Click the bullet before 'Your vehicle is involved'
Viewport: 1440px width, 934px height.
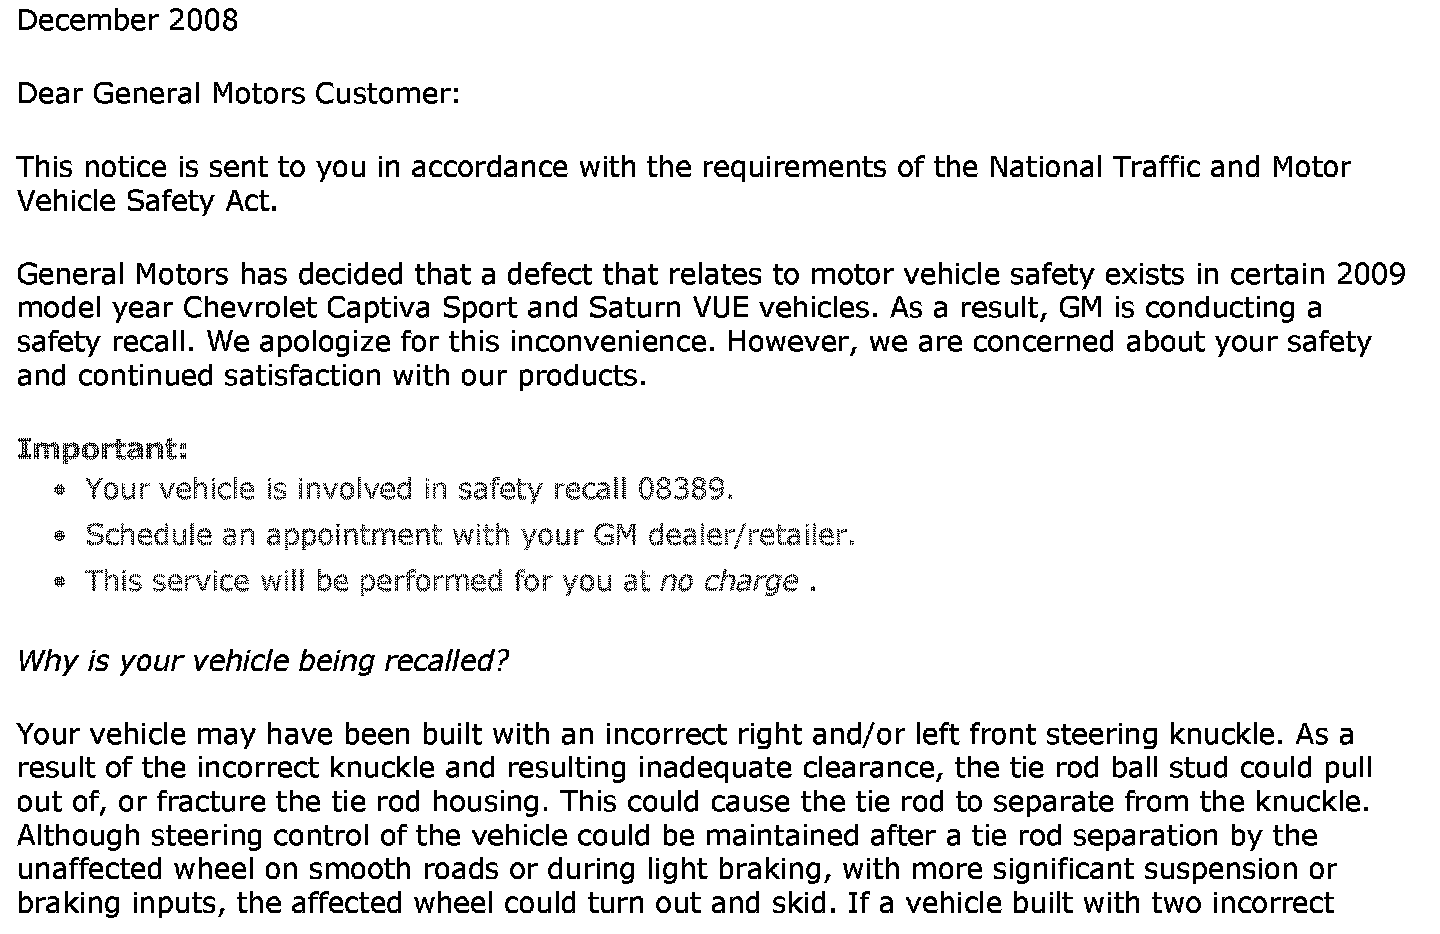pos(61,491)
